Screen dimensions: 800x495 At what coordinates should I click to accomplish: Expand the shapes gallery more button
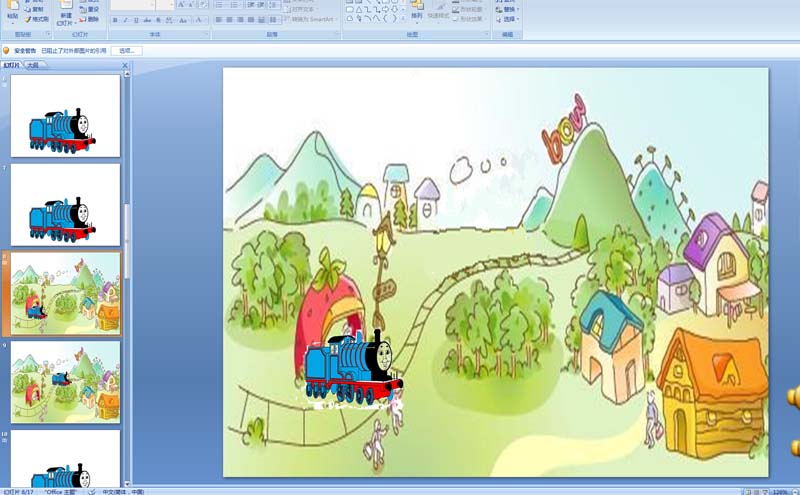403,18
